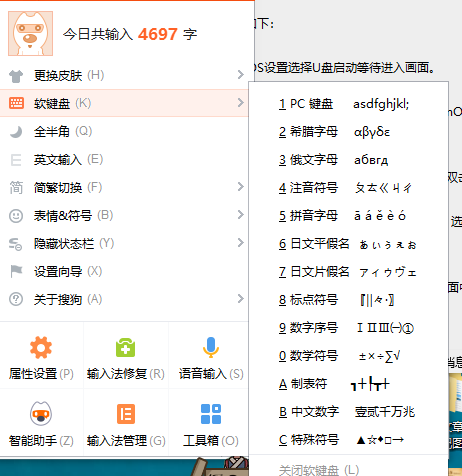Select 软键盘 (K) menu entry
Viewport: 462px width, 476px height.
coord(124,103)
